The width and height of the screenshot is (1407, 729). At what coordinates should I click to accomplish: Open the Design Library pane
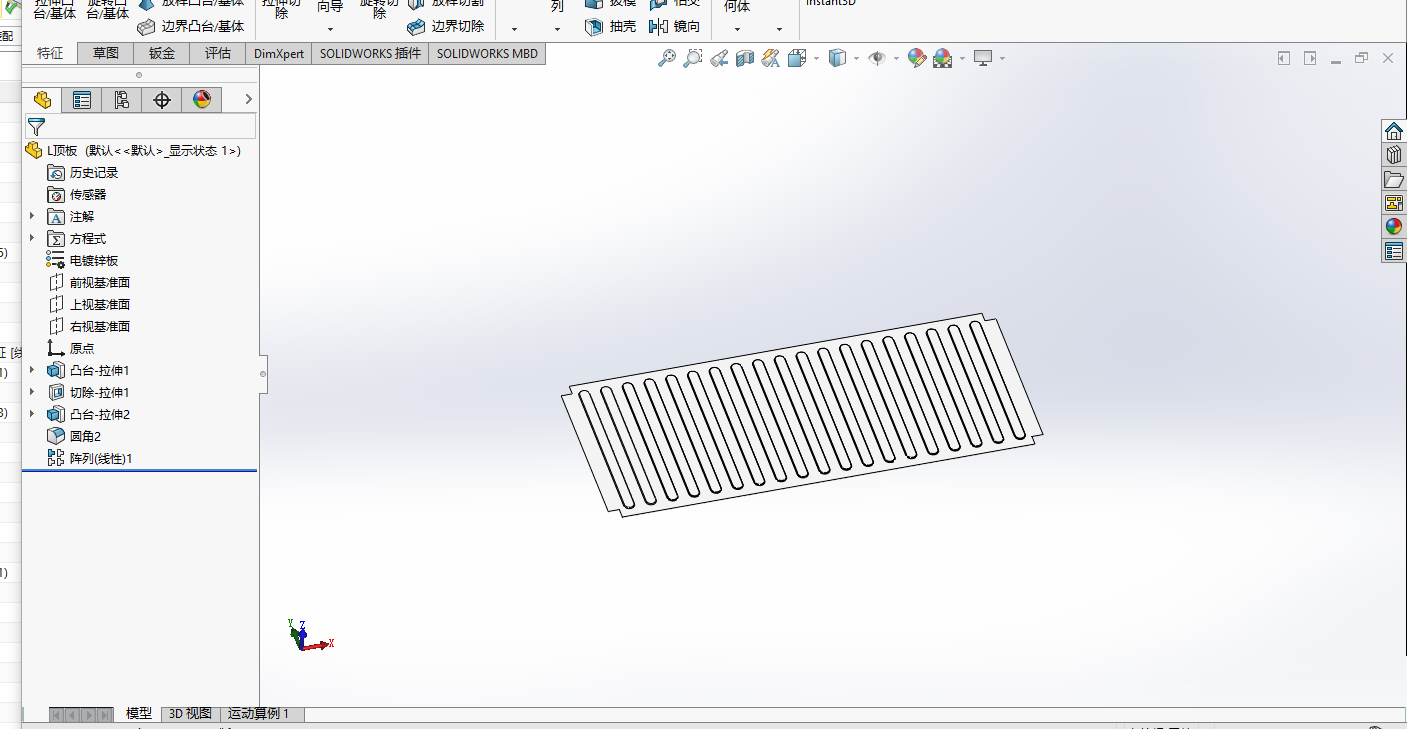1394,155
